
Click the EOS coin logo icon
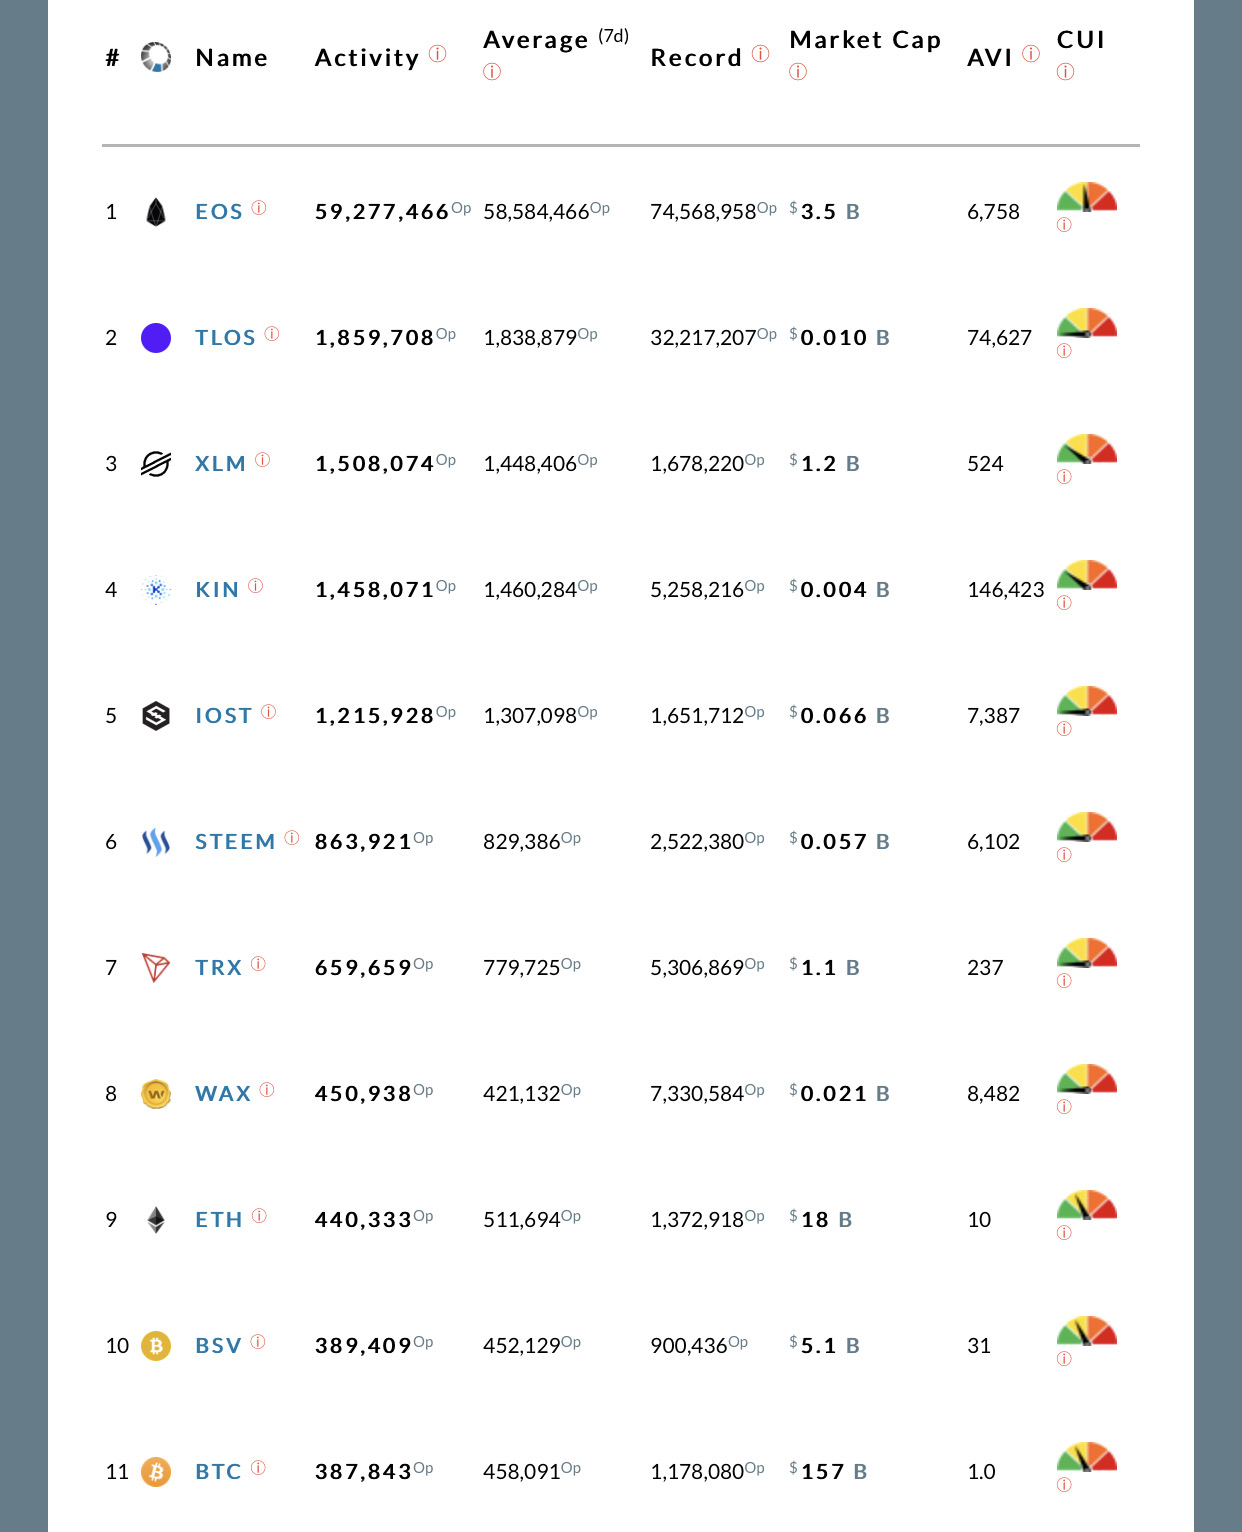(x=156, y=212)
